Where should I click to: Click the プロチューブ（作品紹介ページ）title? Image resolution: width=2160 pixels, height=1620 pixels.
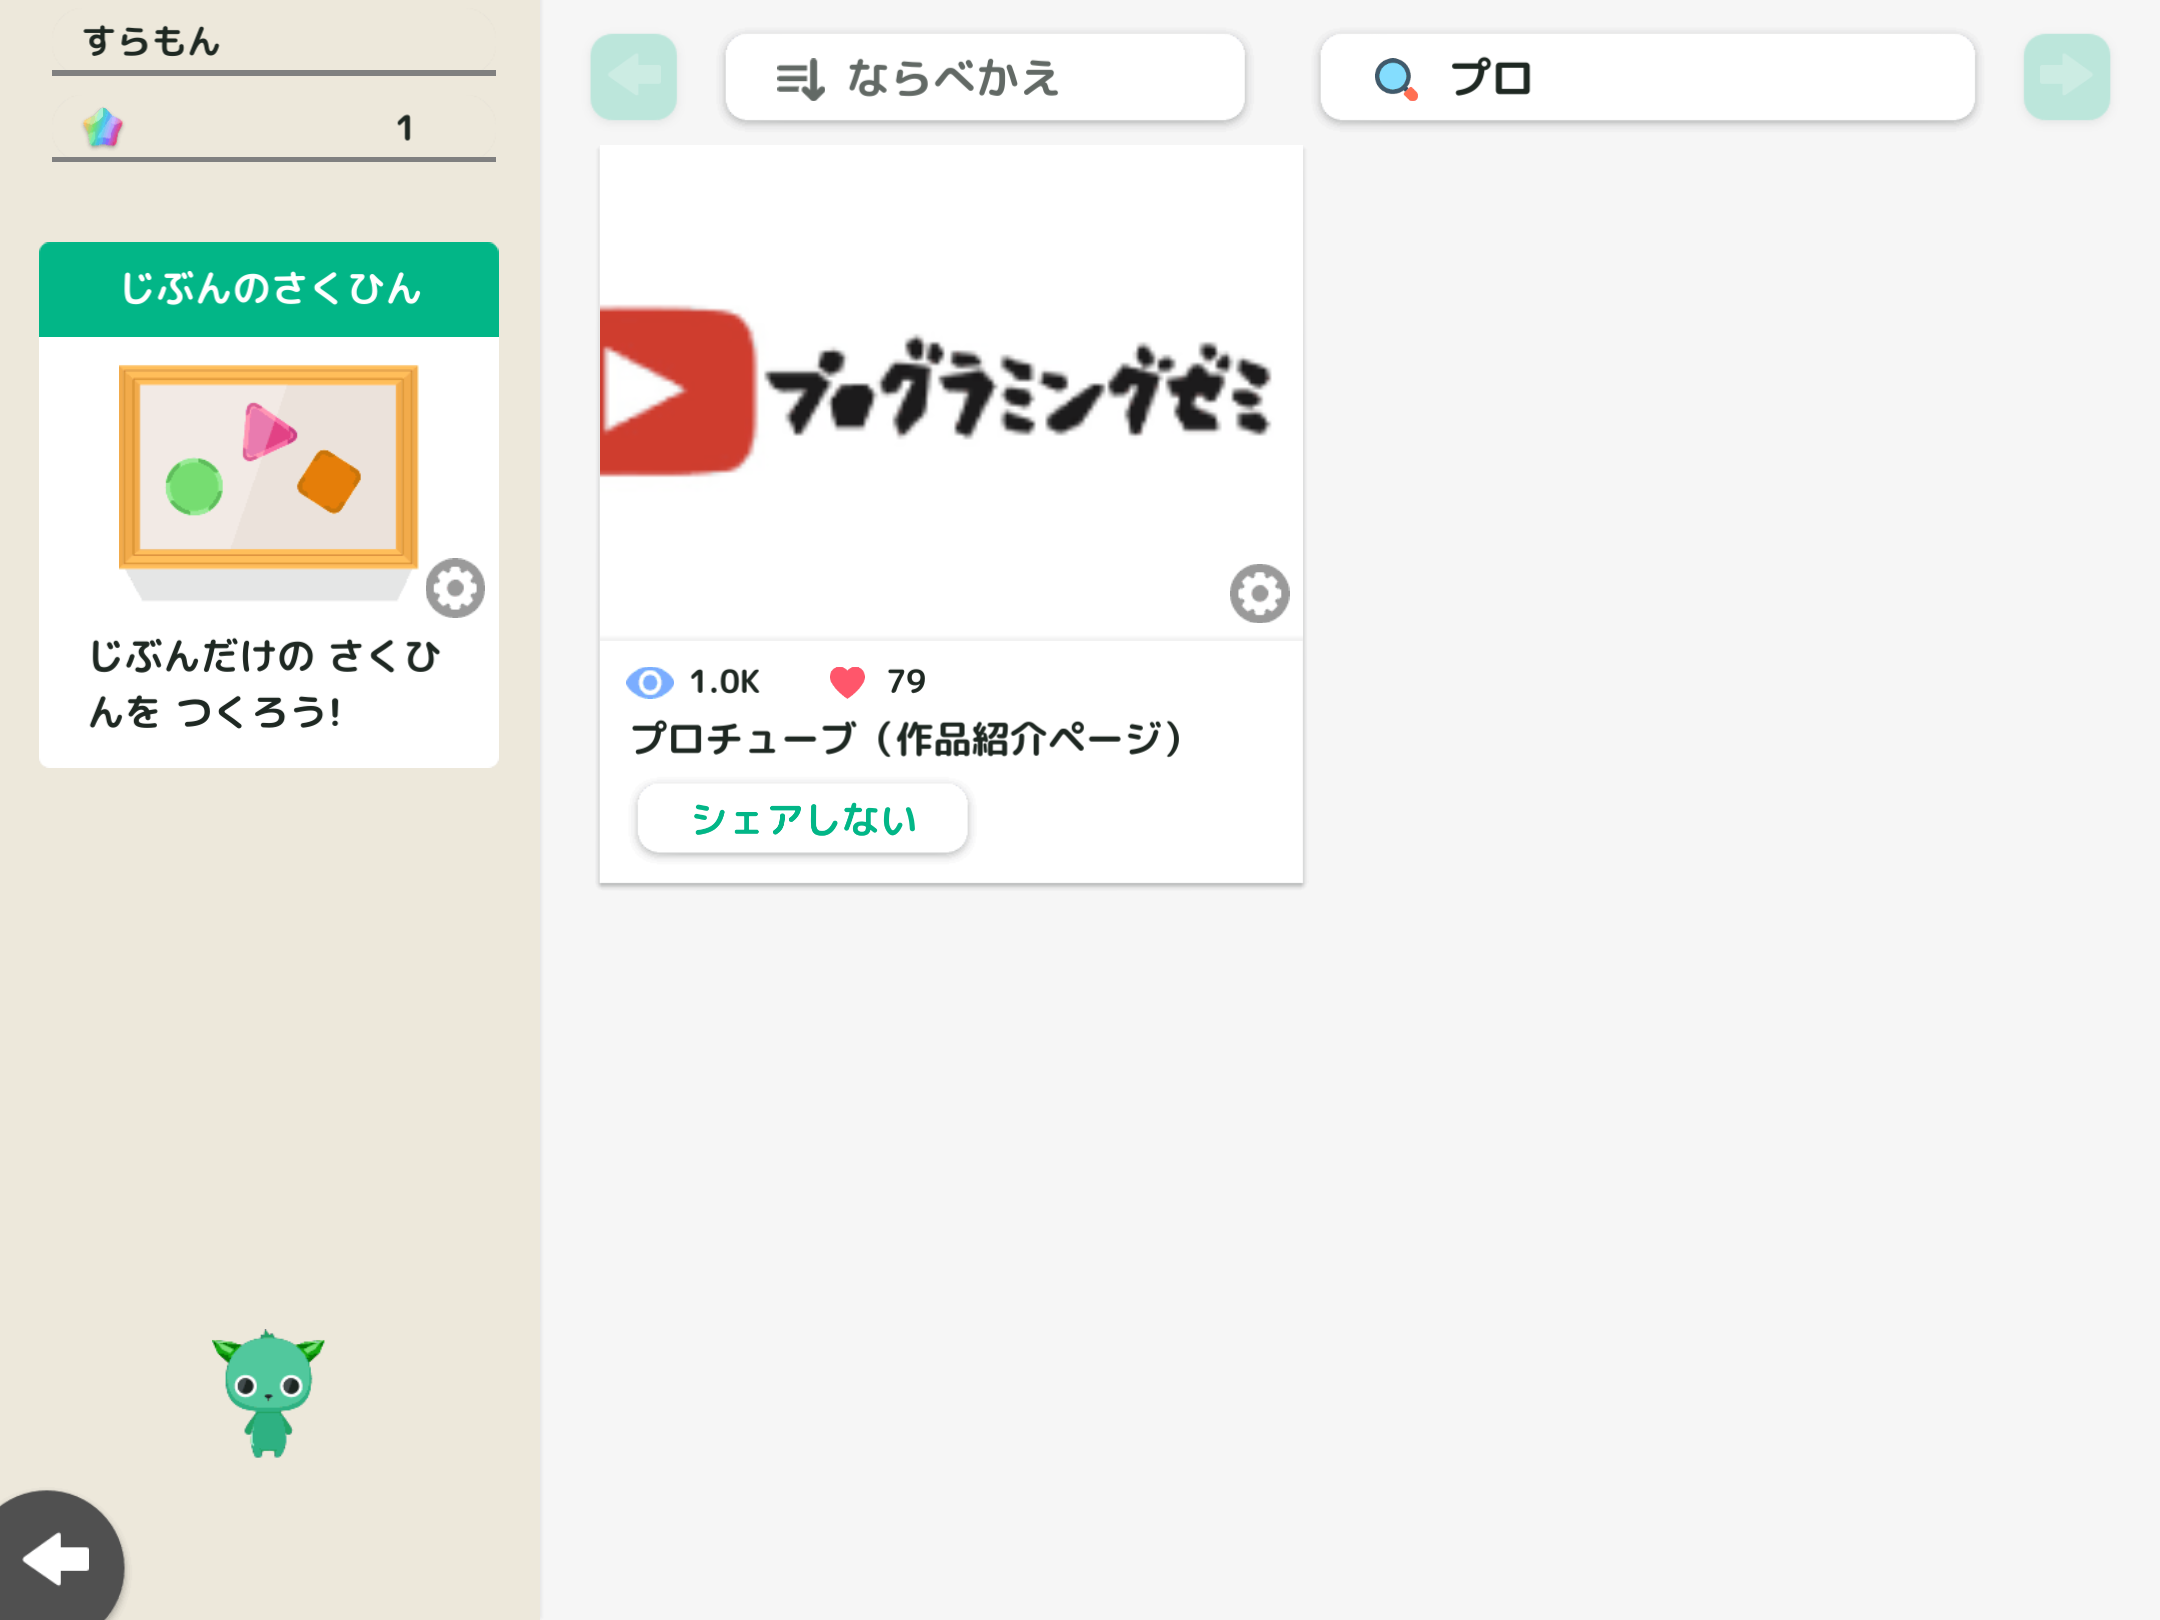(x=907, y=738)
